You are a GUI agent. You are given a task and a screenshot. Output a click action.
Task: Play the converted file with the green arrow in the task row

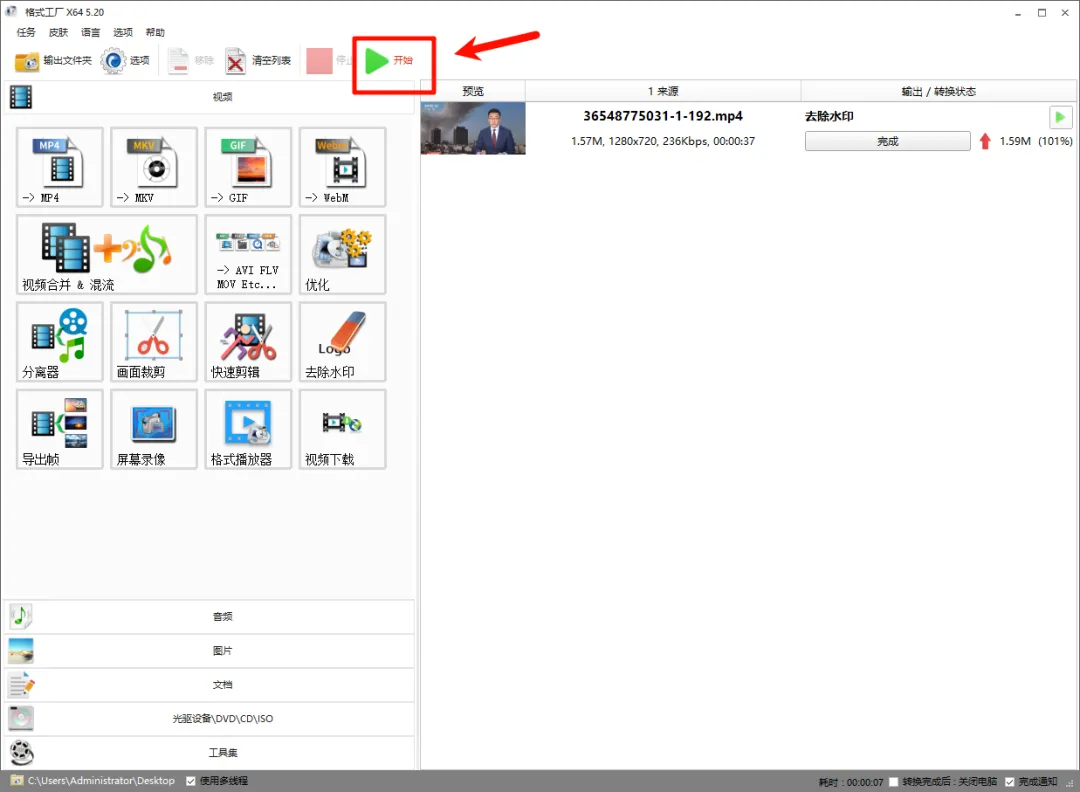coord(1060,117)
